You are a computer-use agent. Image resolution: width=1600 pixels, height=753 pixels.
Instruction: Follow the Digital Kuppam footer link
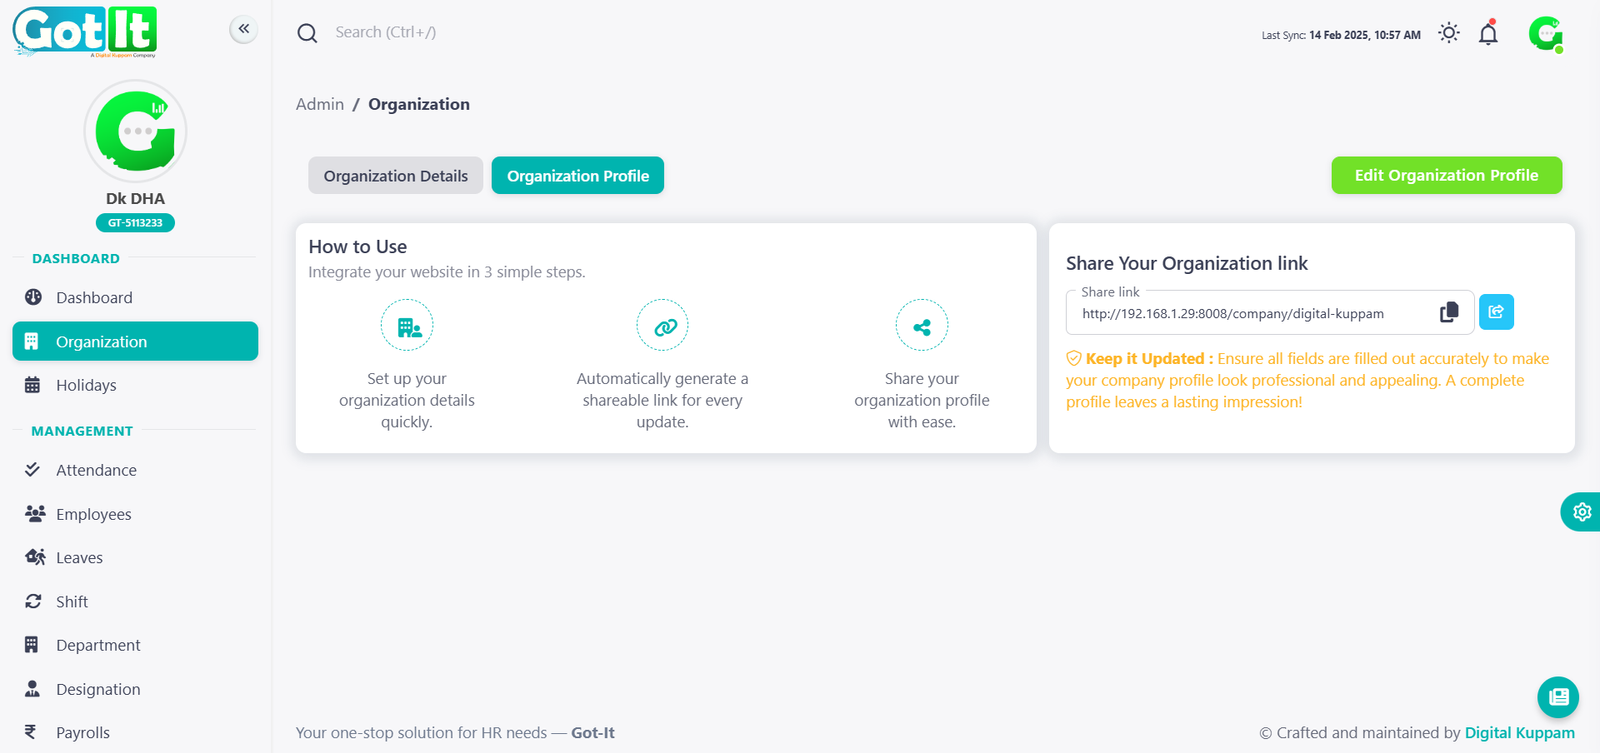click(x=1519, y=733)
